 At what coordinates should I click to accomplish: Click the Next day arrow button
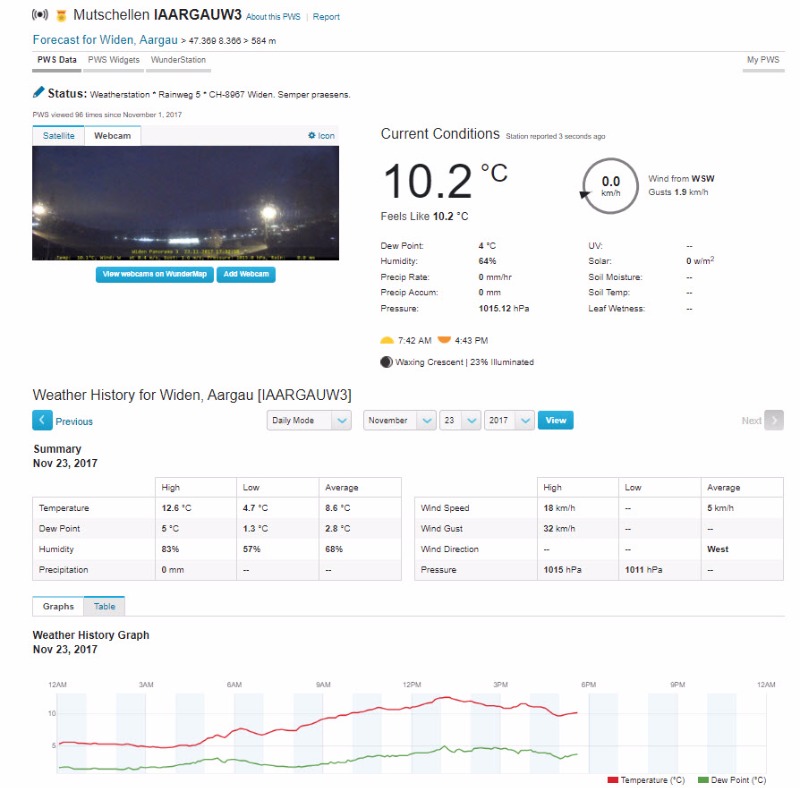click(773, 421)
